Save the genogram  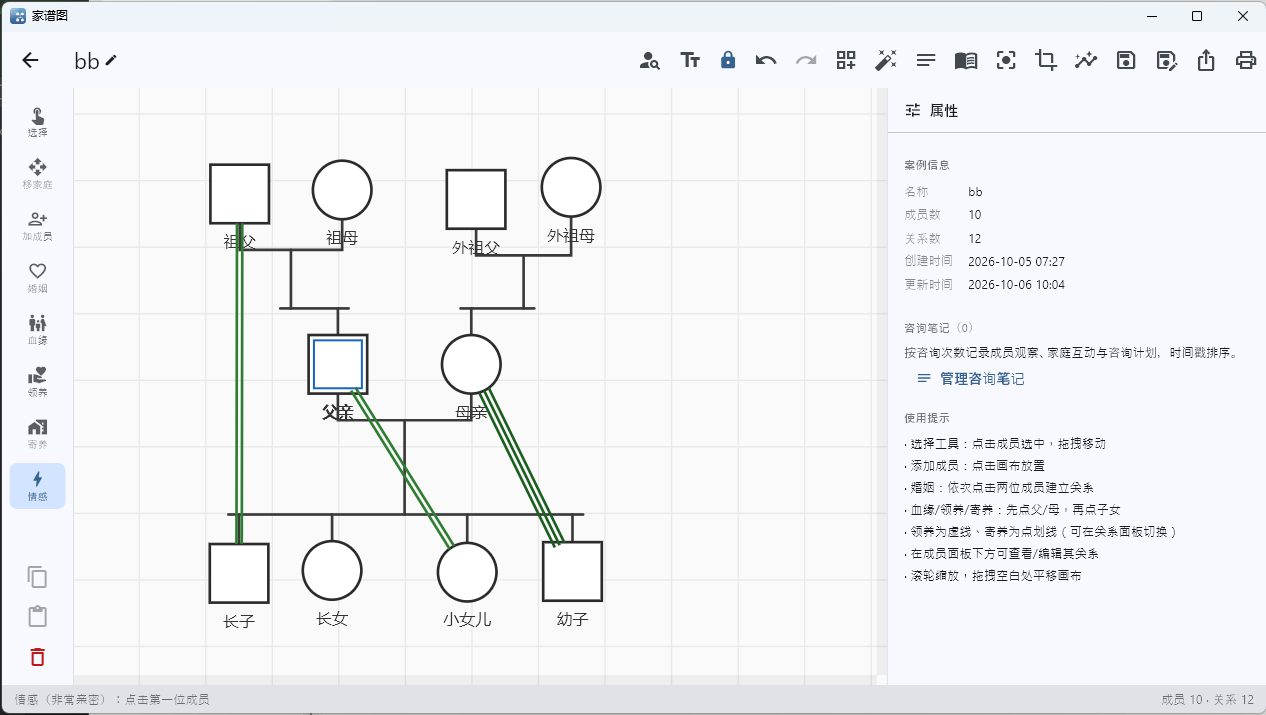[x=1126, y=60]
